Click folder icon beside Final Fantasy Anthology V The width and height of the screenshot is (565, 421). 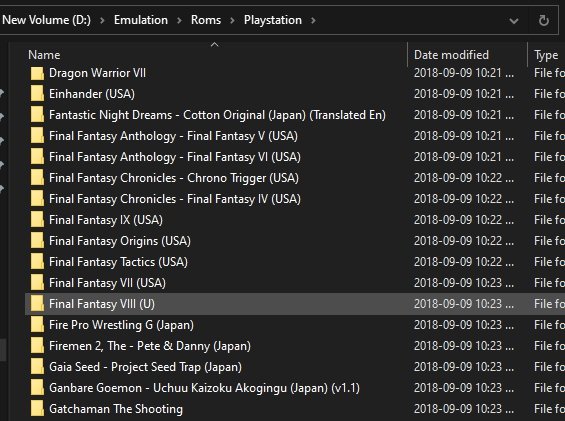37,136
